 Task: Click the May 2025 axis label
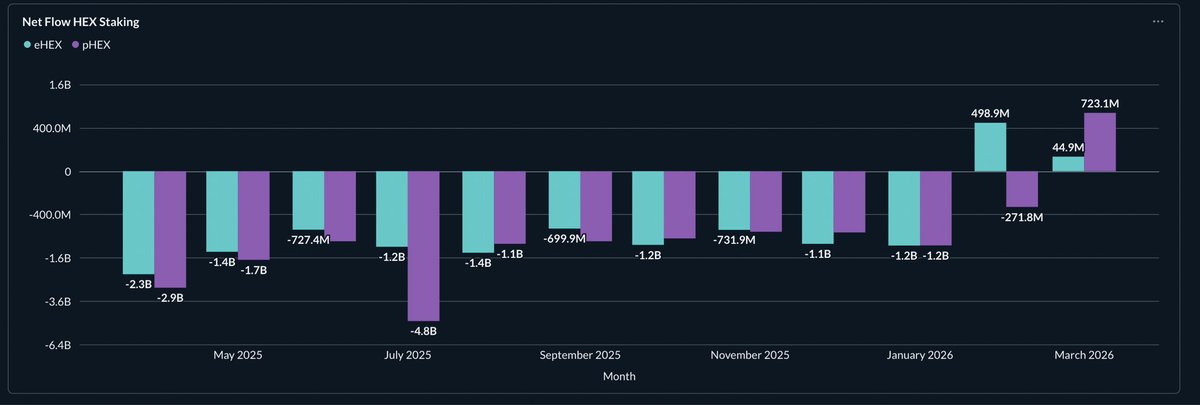pyautogui.click(x=238, y=356)
